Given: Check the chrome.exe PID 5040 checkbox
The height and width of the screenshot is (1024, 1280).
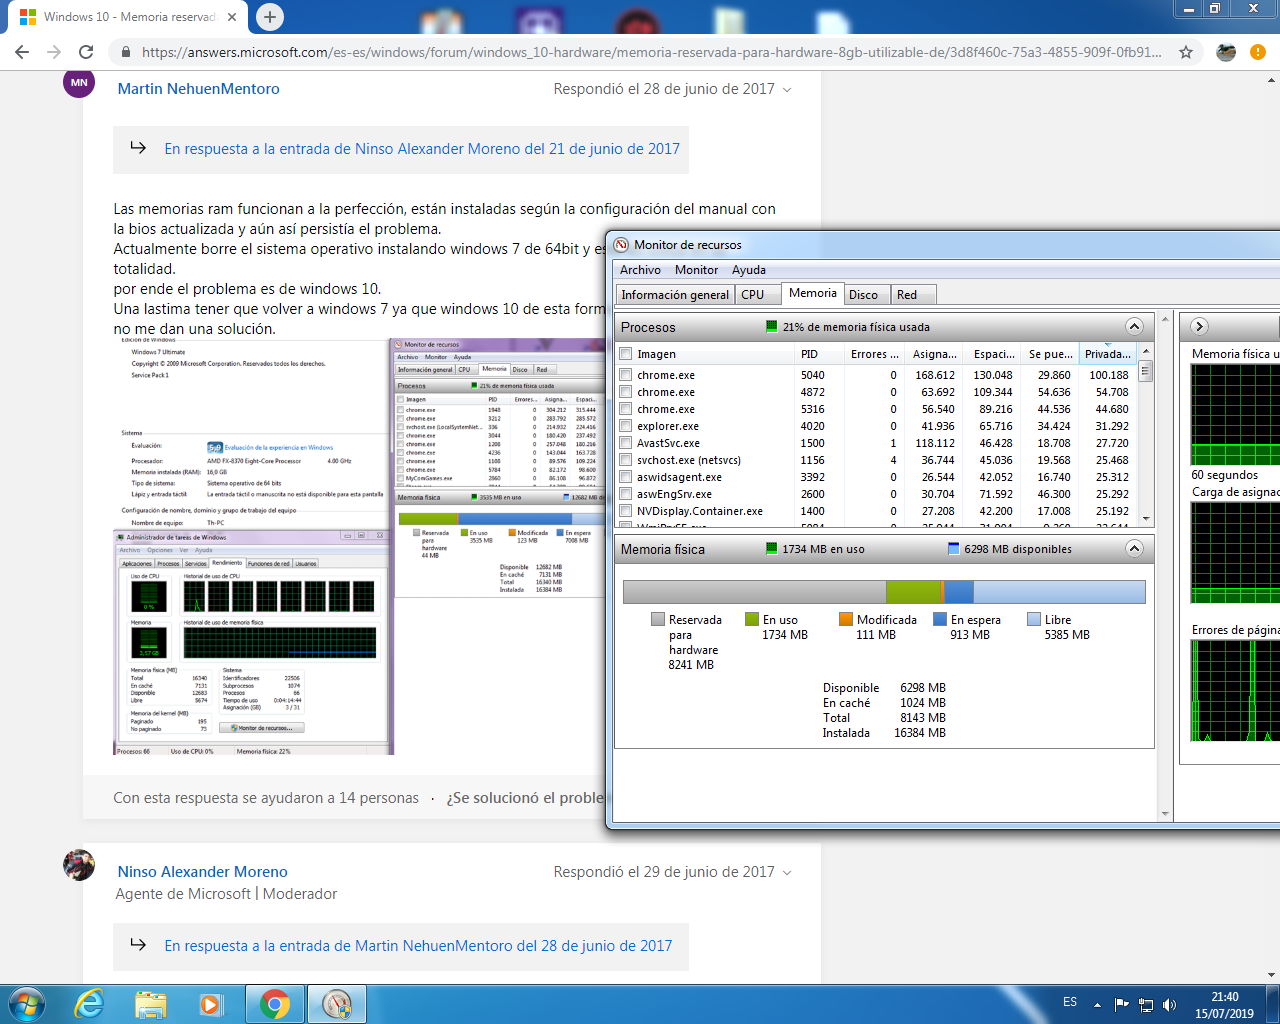Looking at the screenshot, I should 626,375.
